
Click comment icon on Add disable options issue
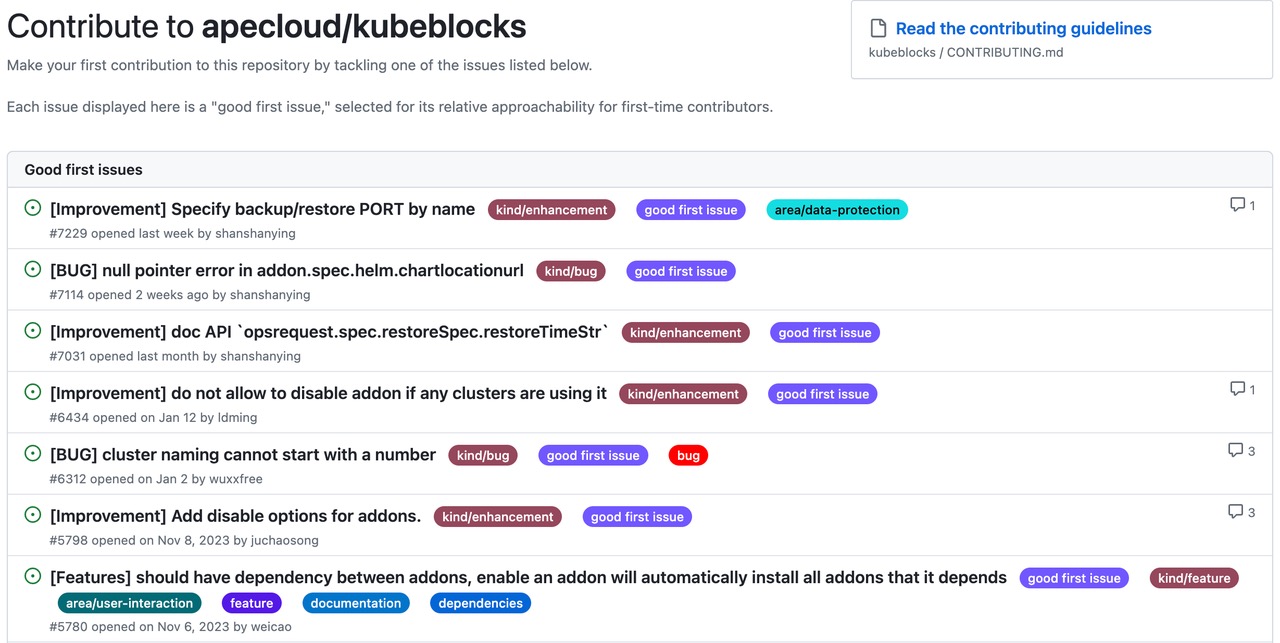point(1235,511)
